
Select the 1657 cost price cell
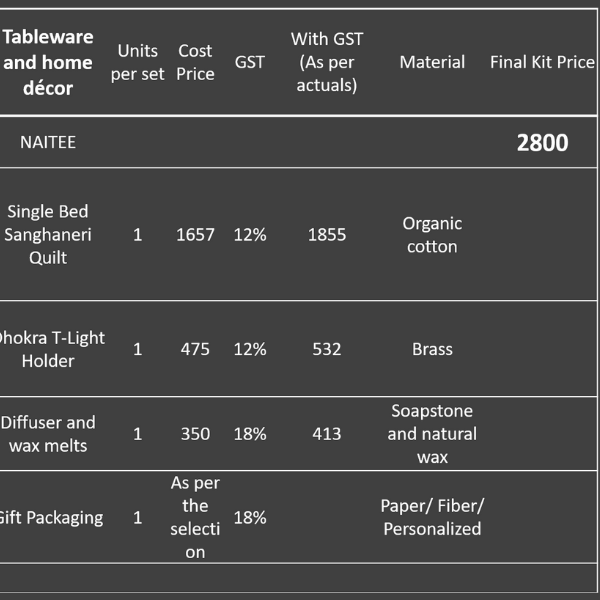coord(195,234)
